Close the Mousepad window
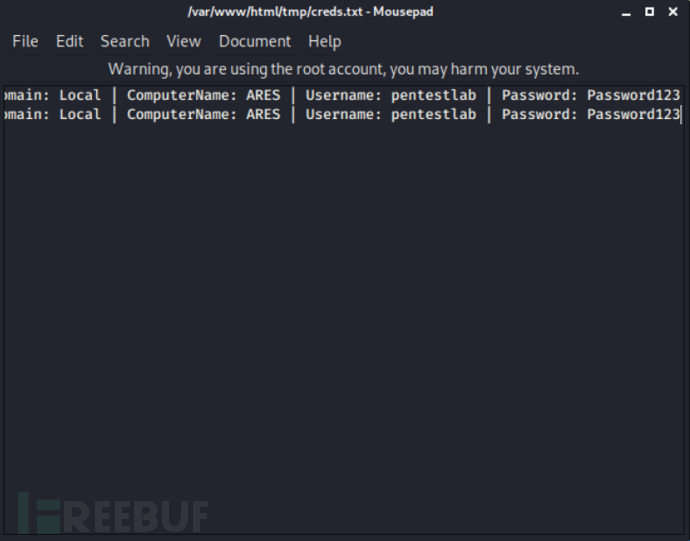 (x=673, y=12)
